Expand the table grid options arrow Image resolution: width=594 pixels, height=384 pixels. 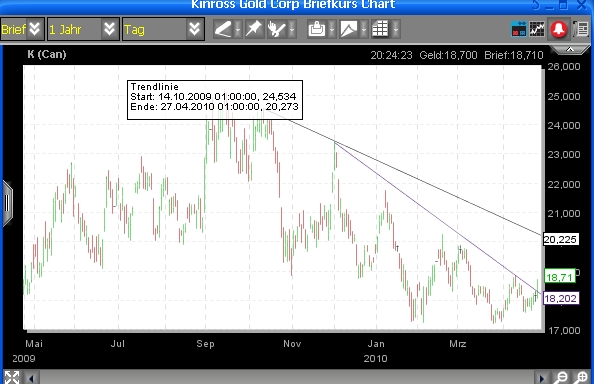[396, 29]
